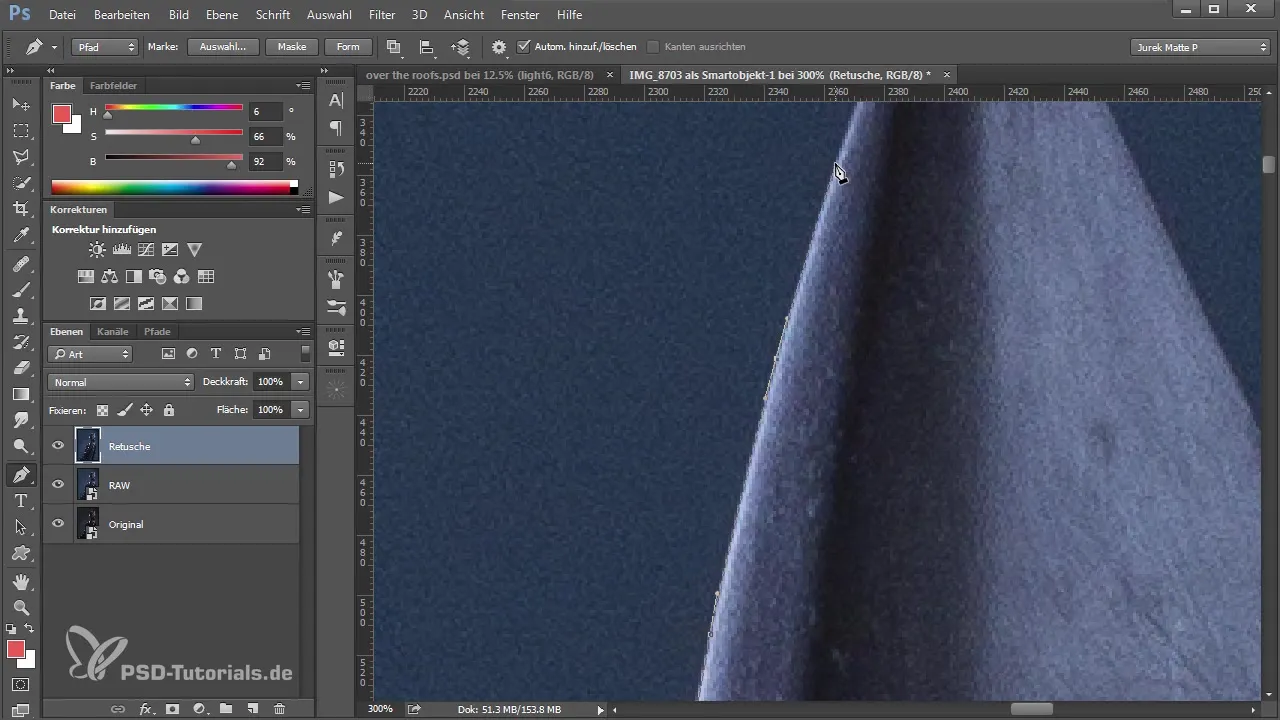Viewport: 1280px width, 720px height.
Task: Switch to over the roofs.psd tab
Action: pos(480,75)
